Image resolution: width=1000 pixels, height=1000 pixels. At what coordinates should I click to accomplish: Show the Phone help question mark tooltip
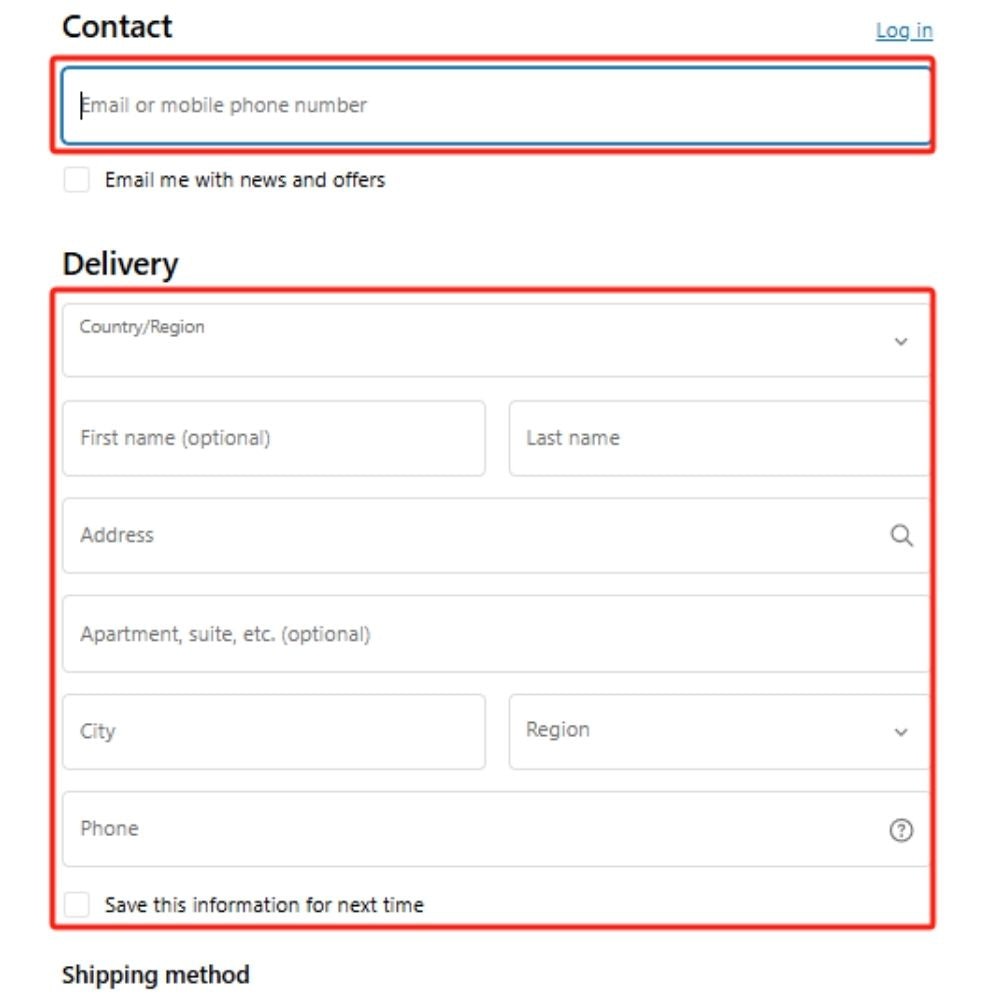(901, 830)
